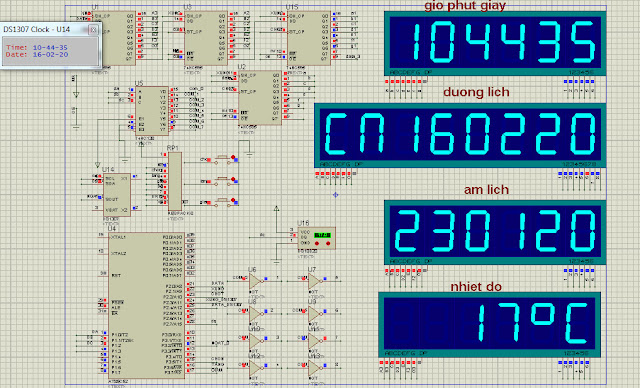Select the U4 microcontroller body

coord(147,305)
